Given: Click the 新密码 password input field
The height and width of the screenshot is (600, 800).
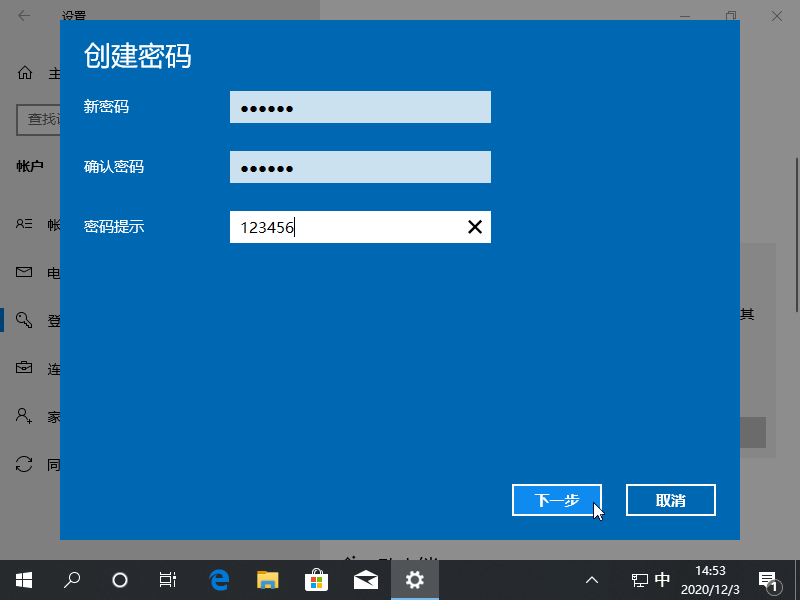Looking at the screenshot, I should tap(360, 107).
